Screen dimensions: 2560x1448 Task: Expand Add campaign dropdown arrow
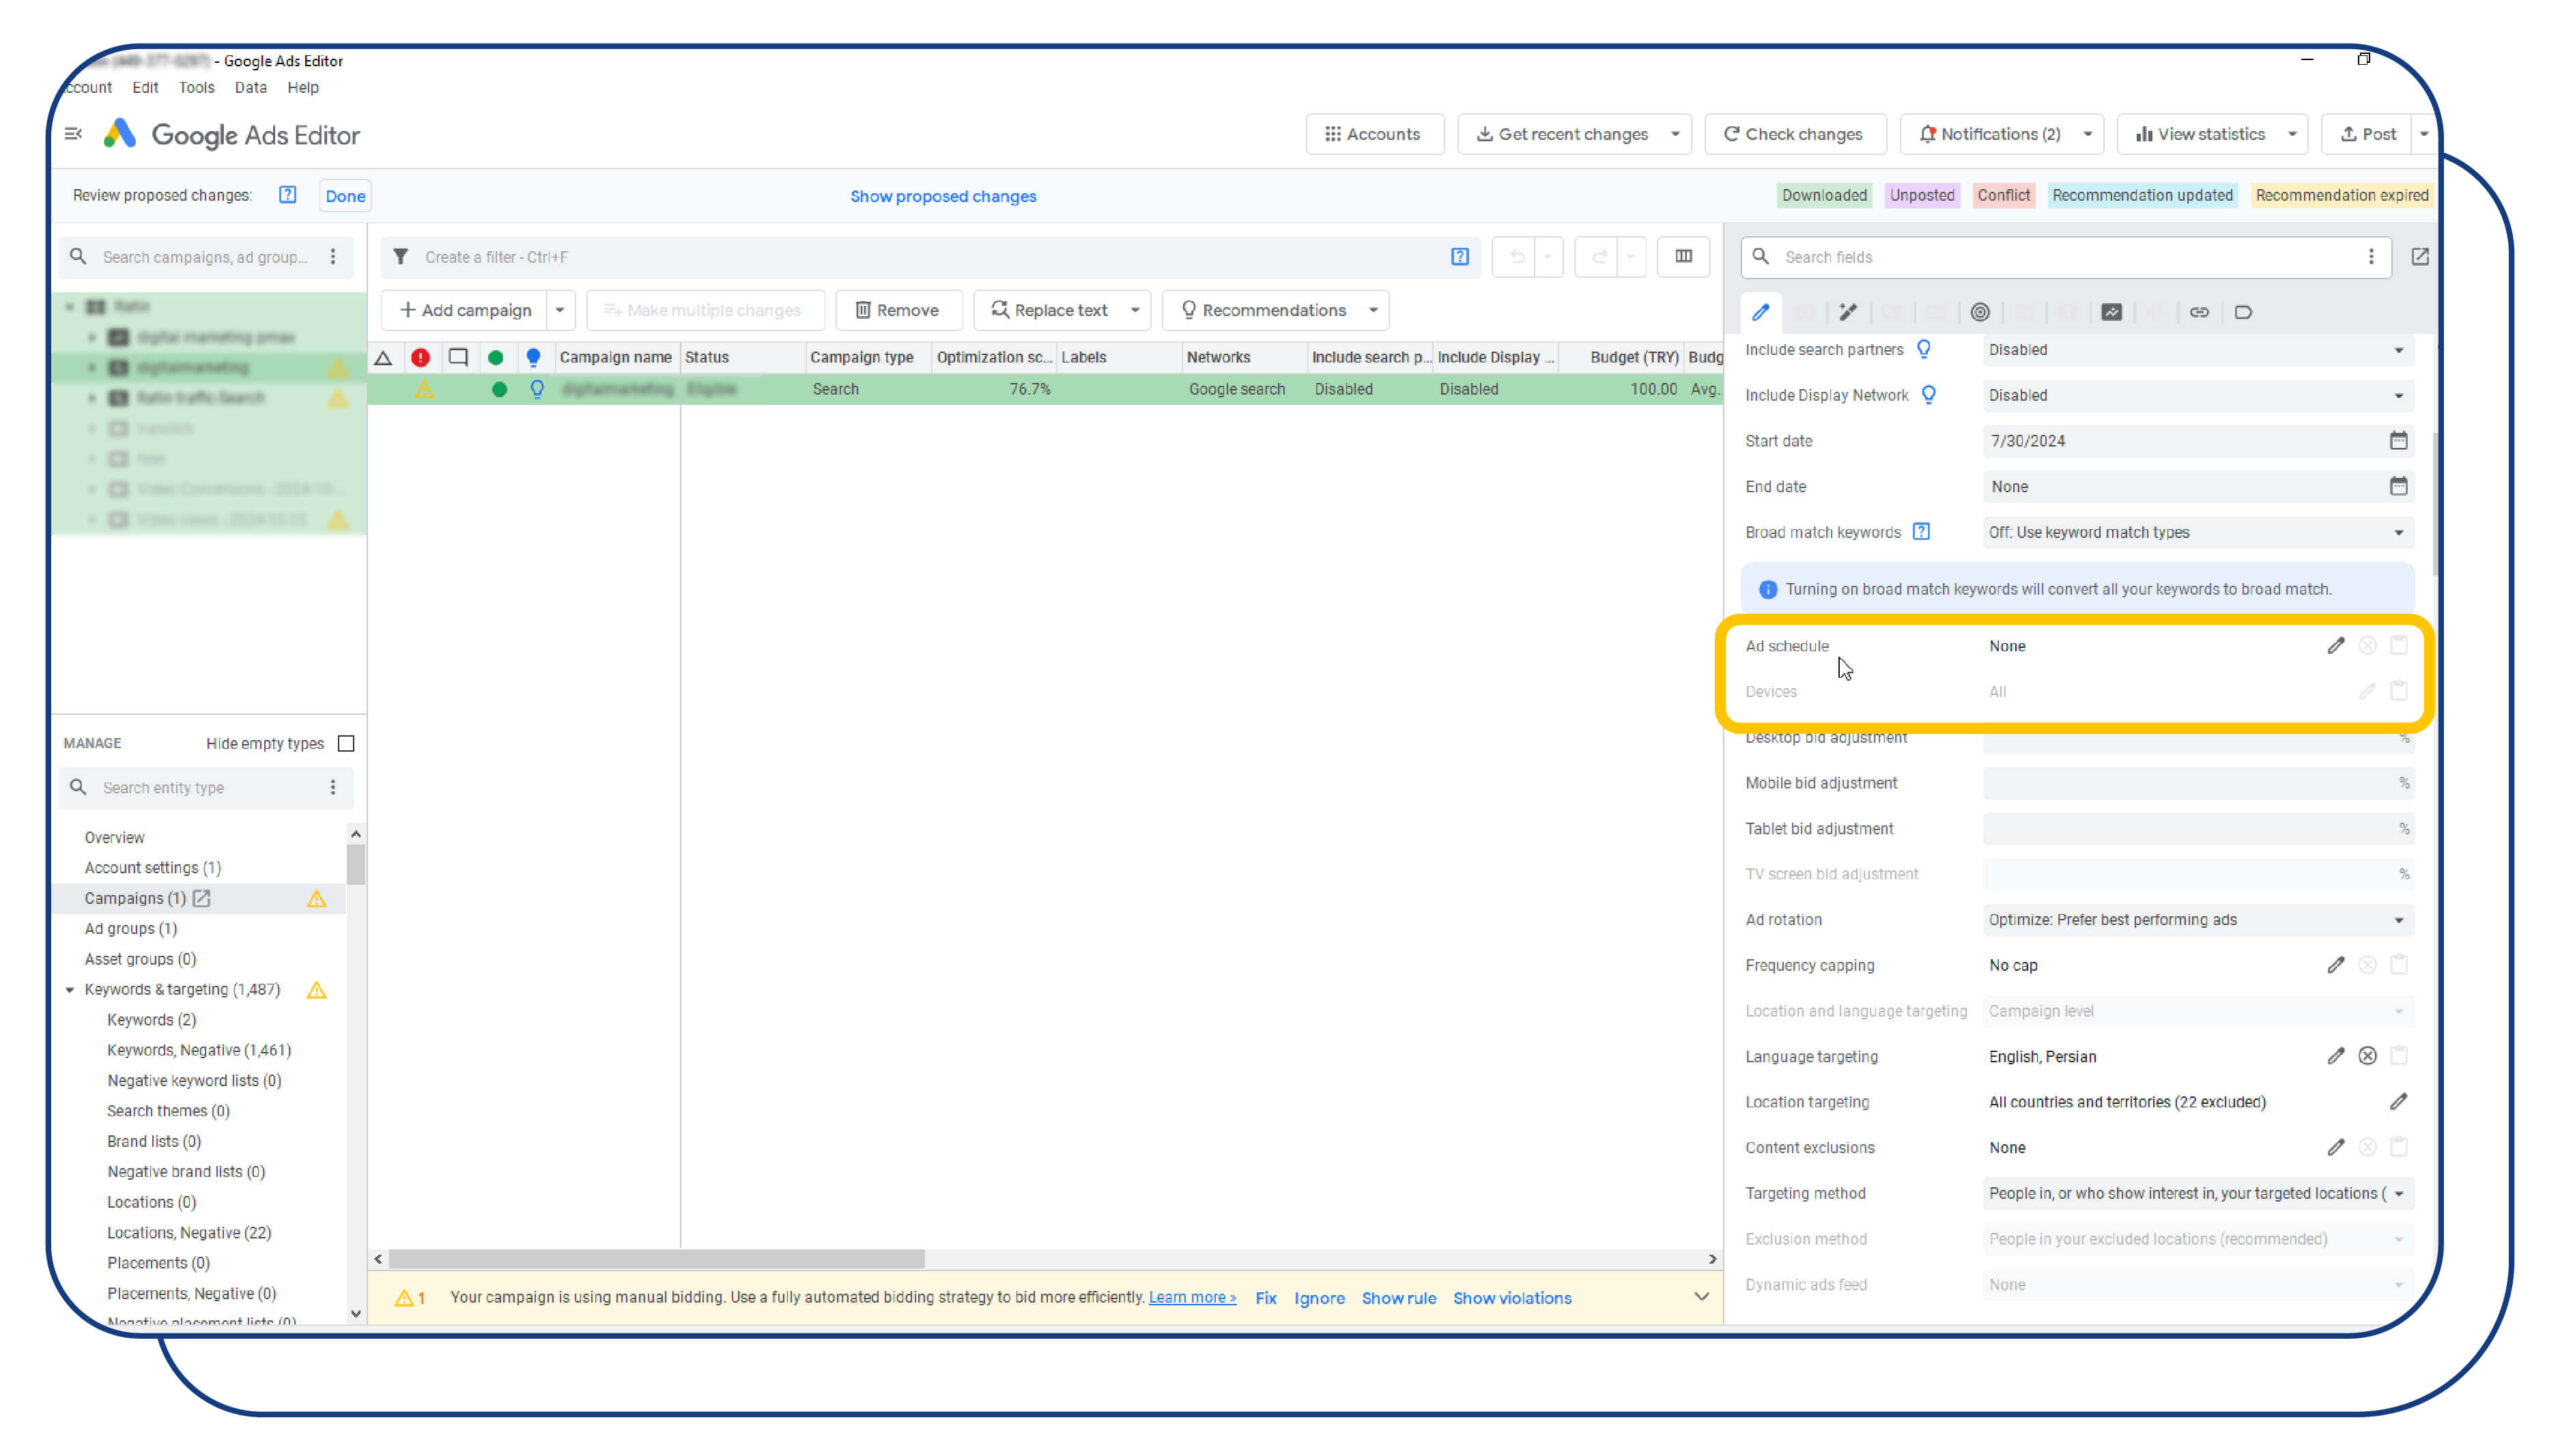click(x=560, y=310)
